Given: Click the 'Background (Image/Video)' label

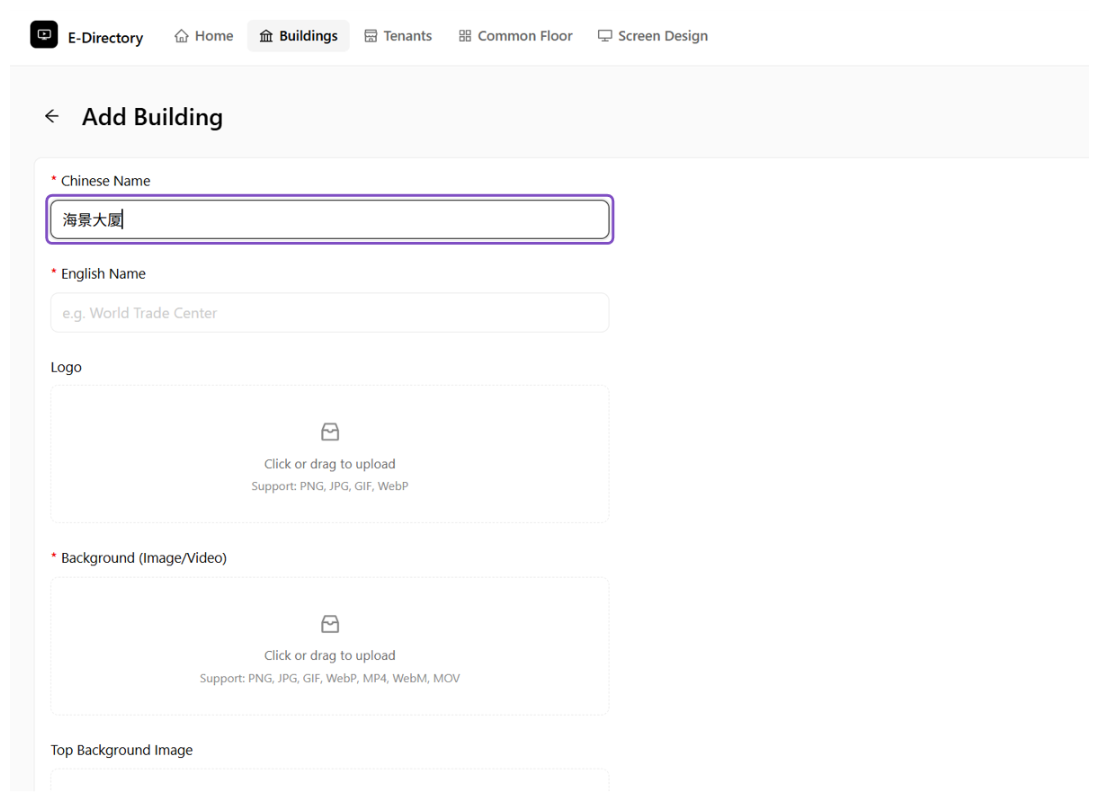Looking at the screenshot, I should [x=144, y=558].
